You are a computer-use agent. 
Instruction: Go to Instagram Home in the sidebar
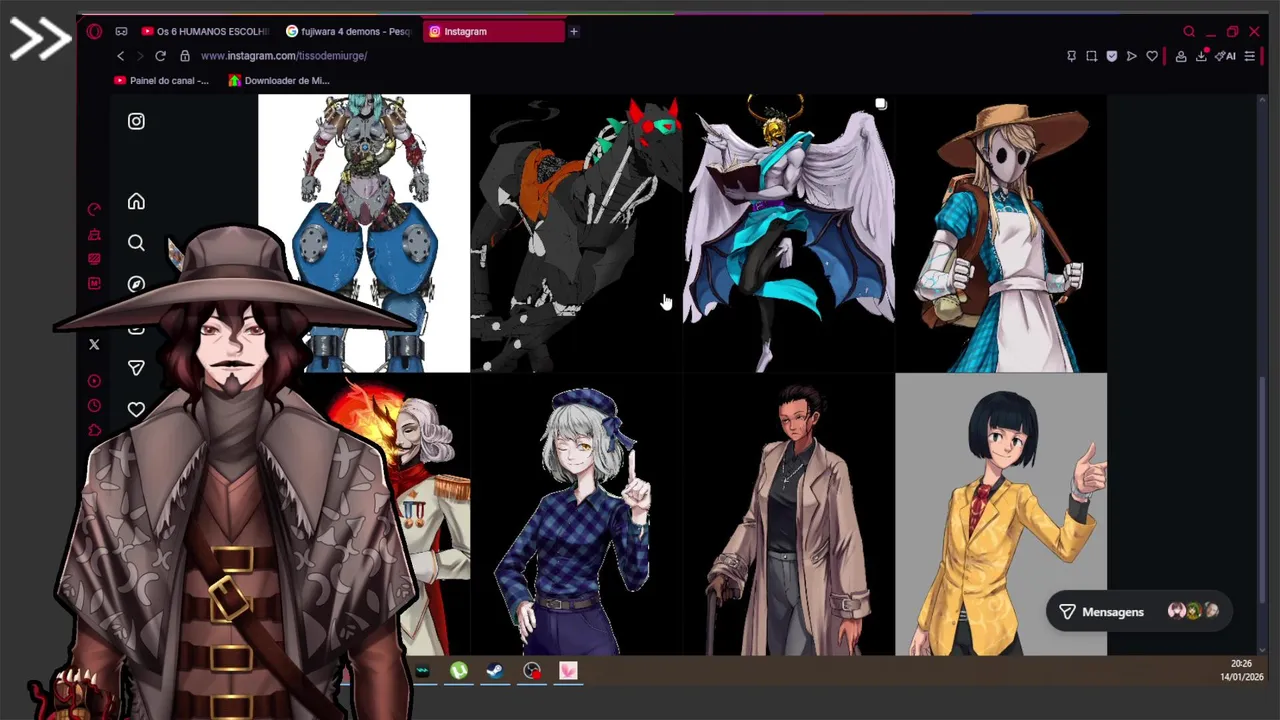[136, 202]
